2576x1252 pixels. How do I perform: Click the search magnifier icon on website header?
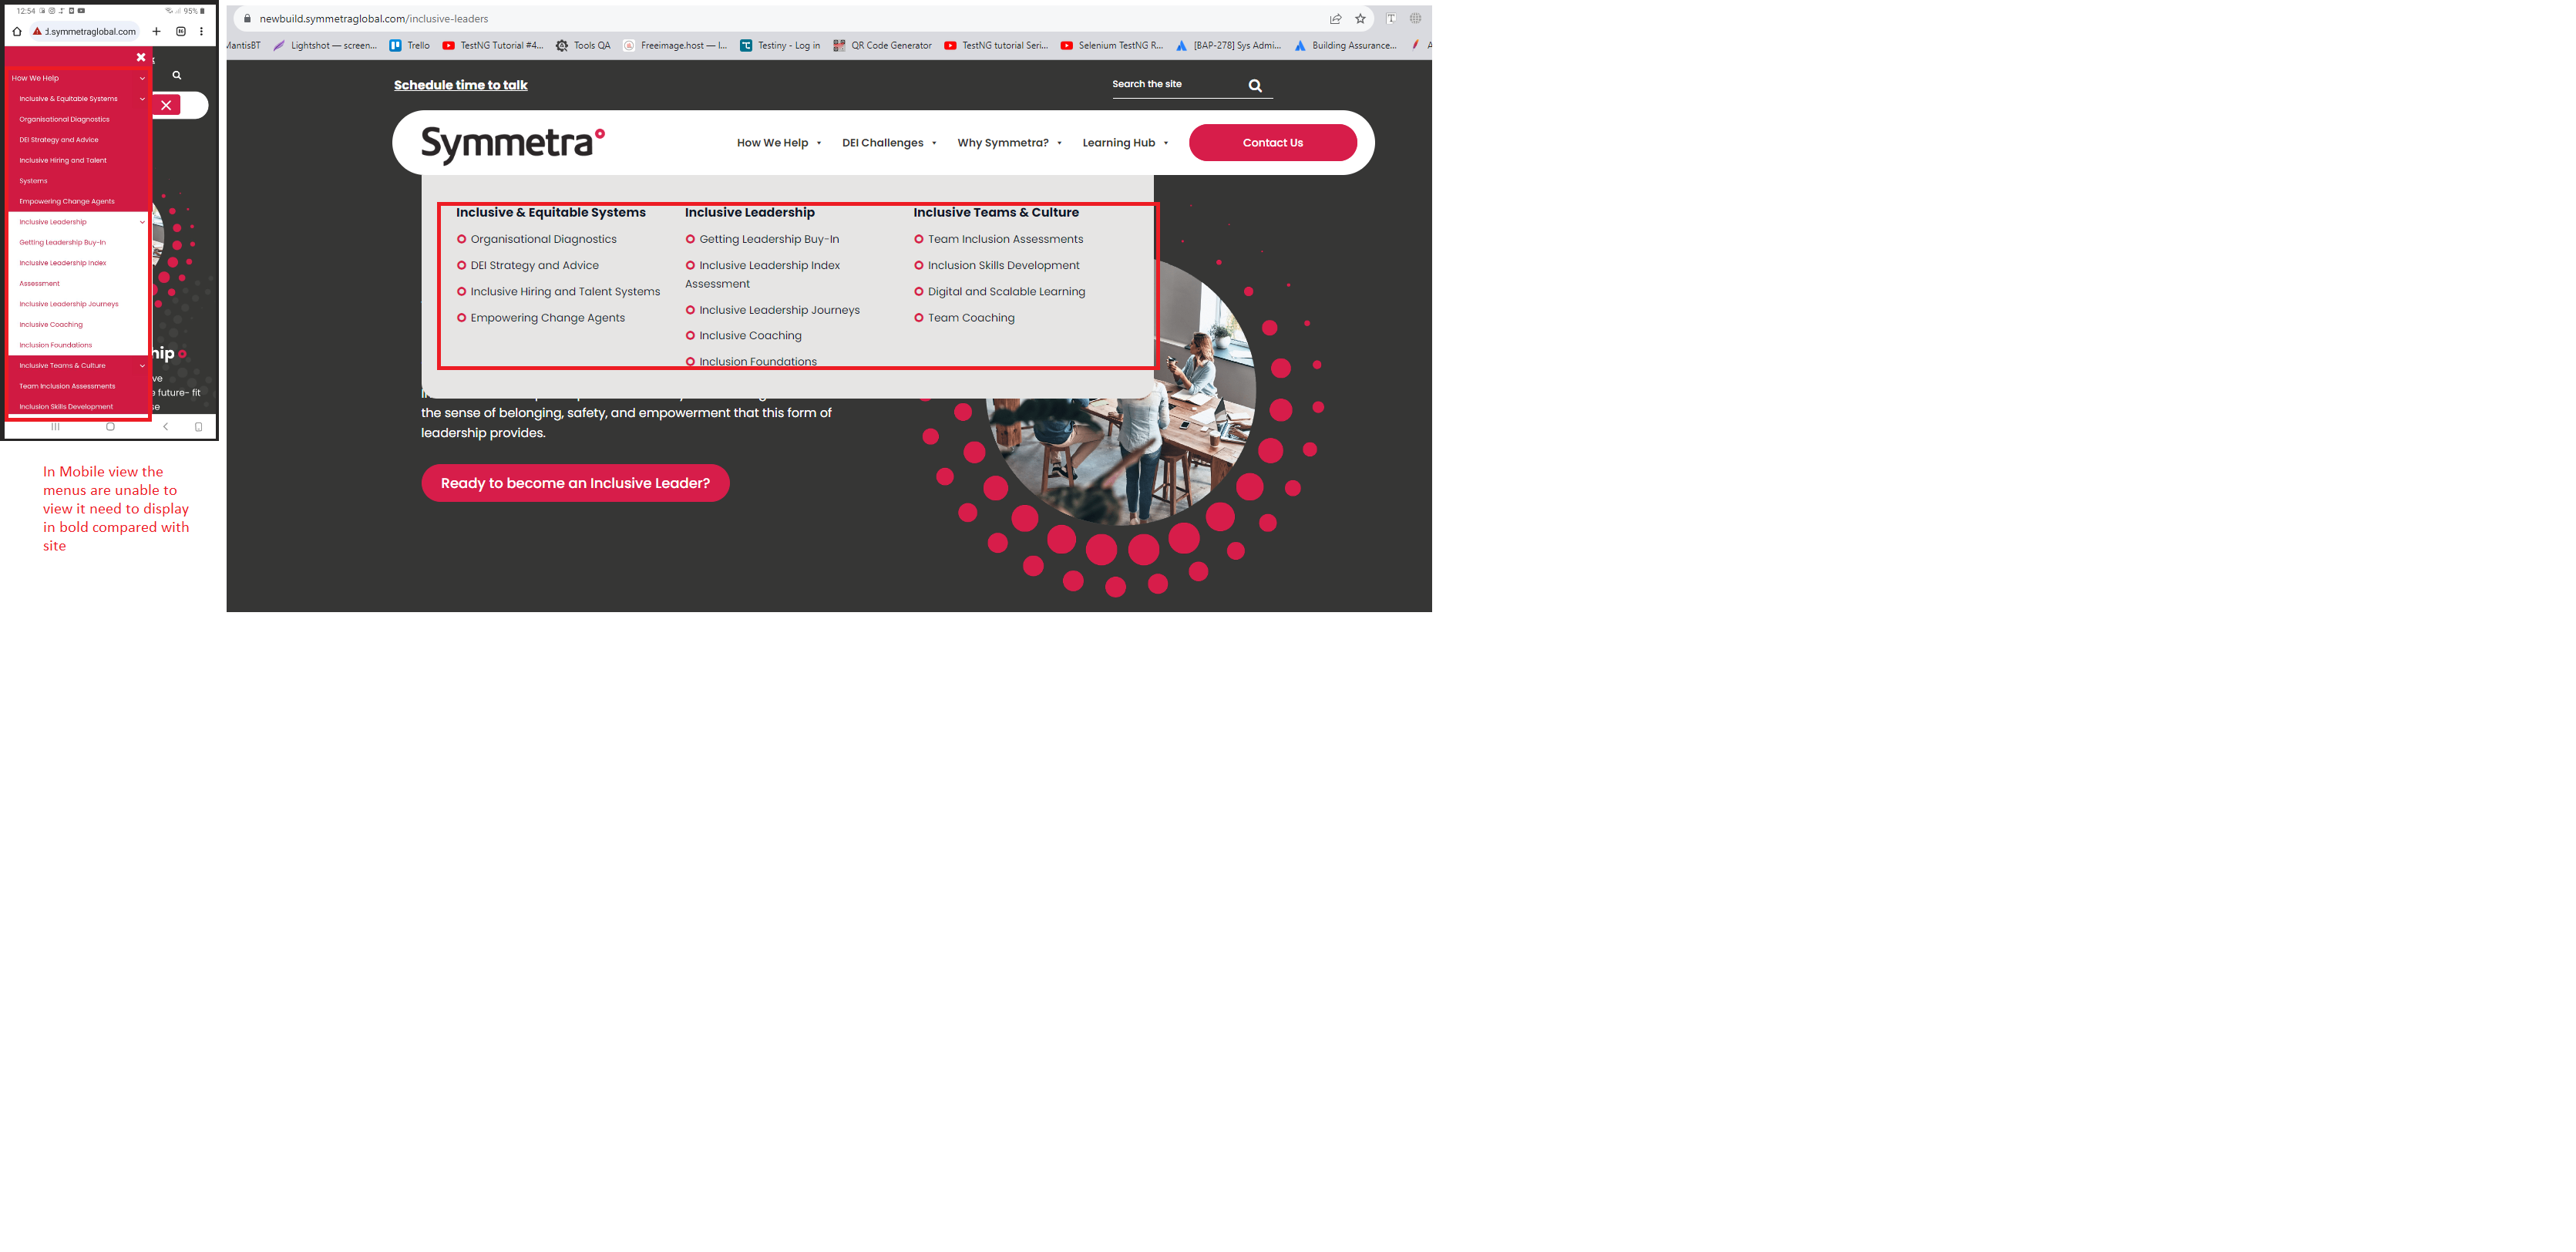[1255, 86]
